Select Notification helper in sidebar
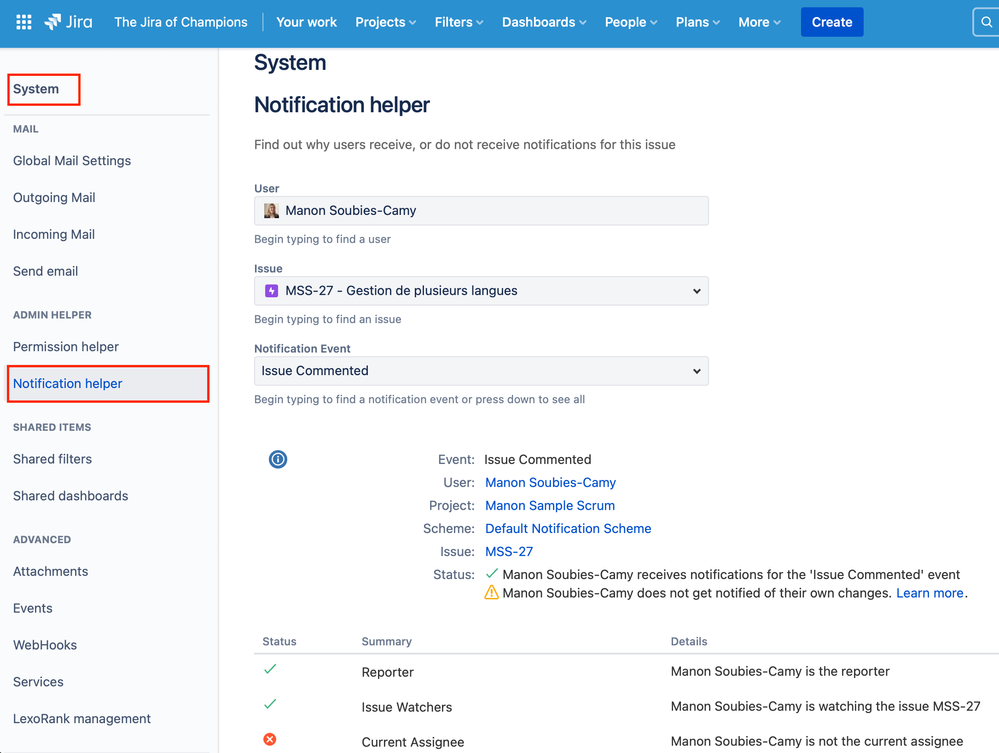Viewport: 999px width, 753px height. click(x=108, y=384)
